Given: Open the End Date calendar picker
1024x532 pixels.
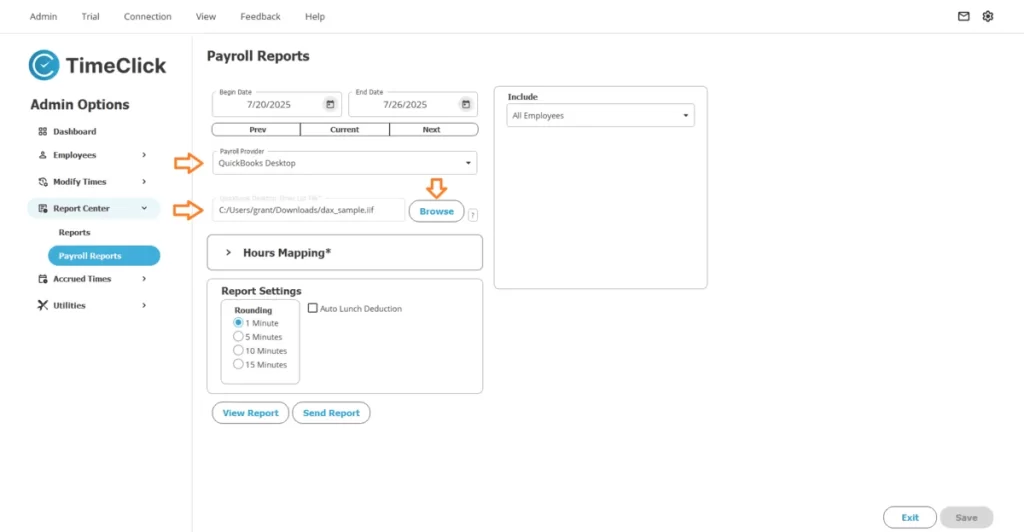Looking at the screenshot, I should (466, 104).
